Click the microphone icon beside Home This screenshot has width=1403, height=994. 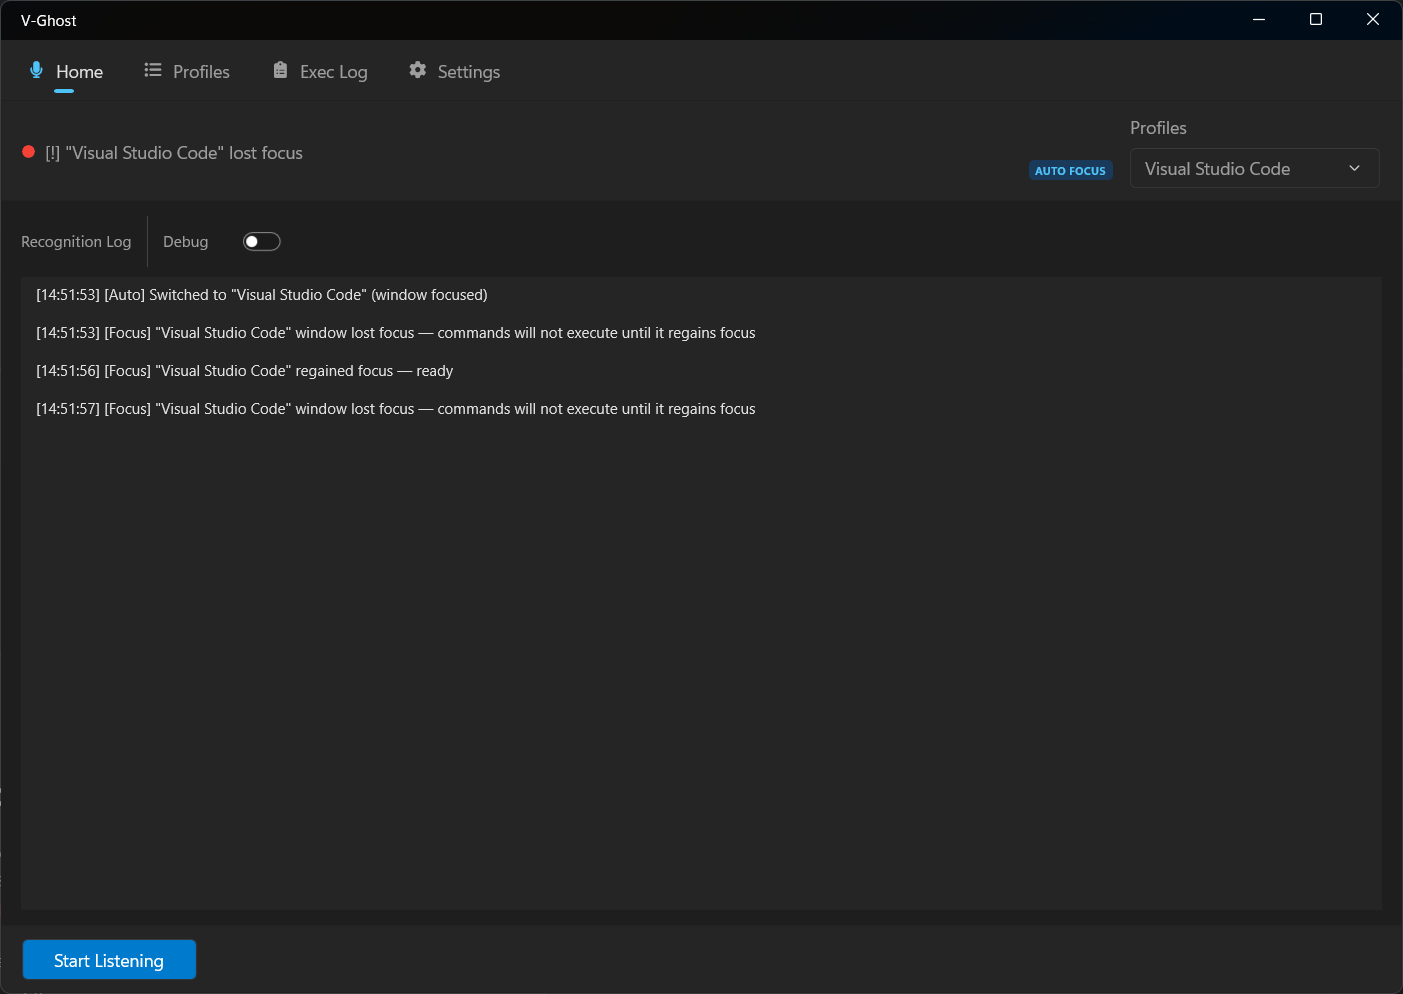[x=36, y=70]
